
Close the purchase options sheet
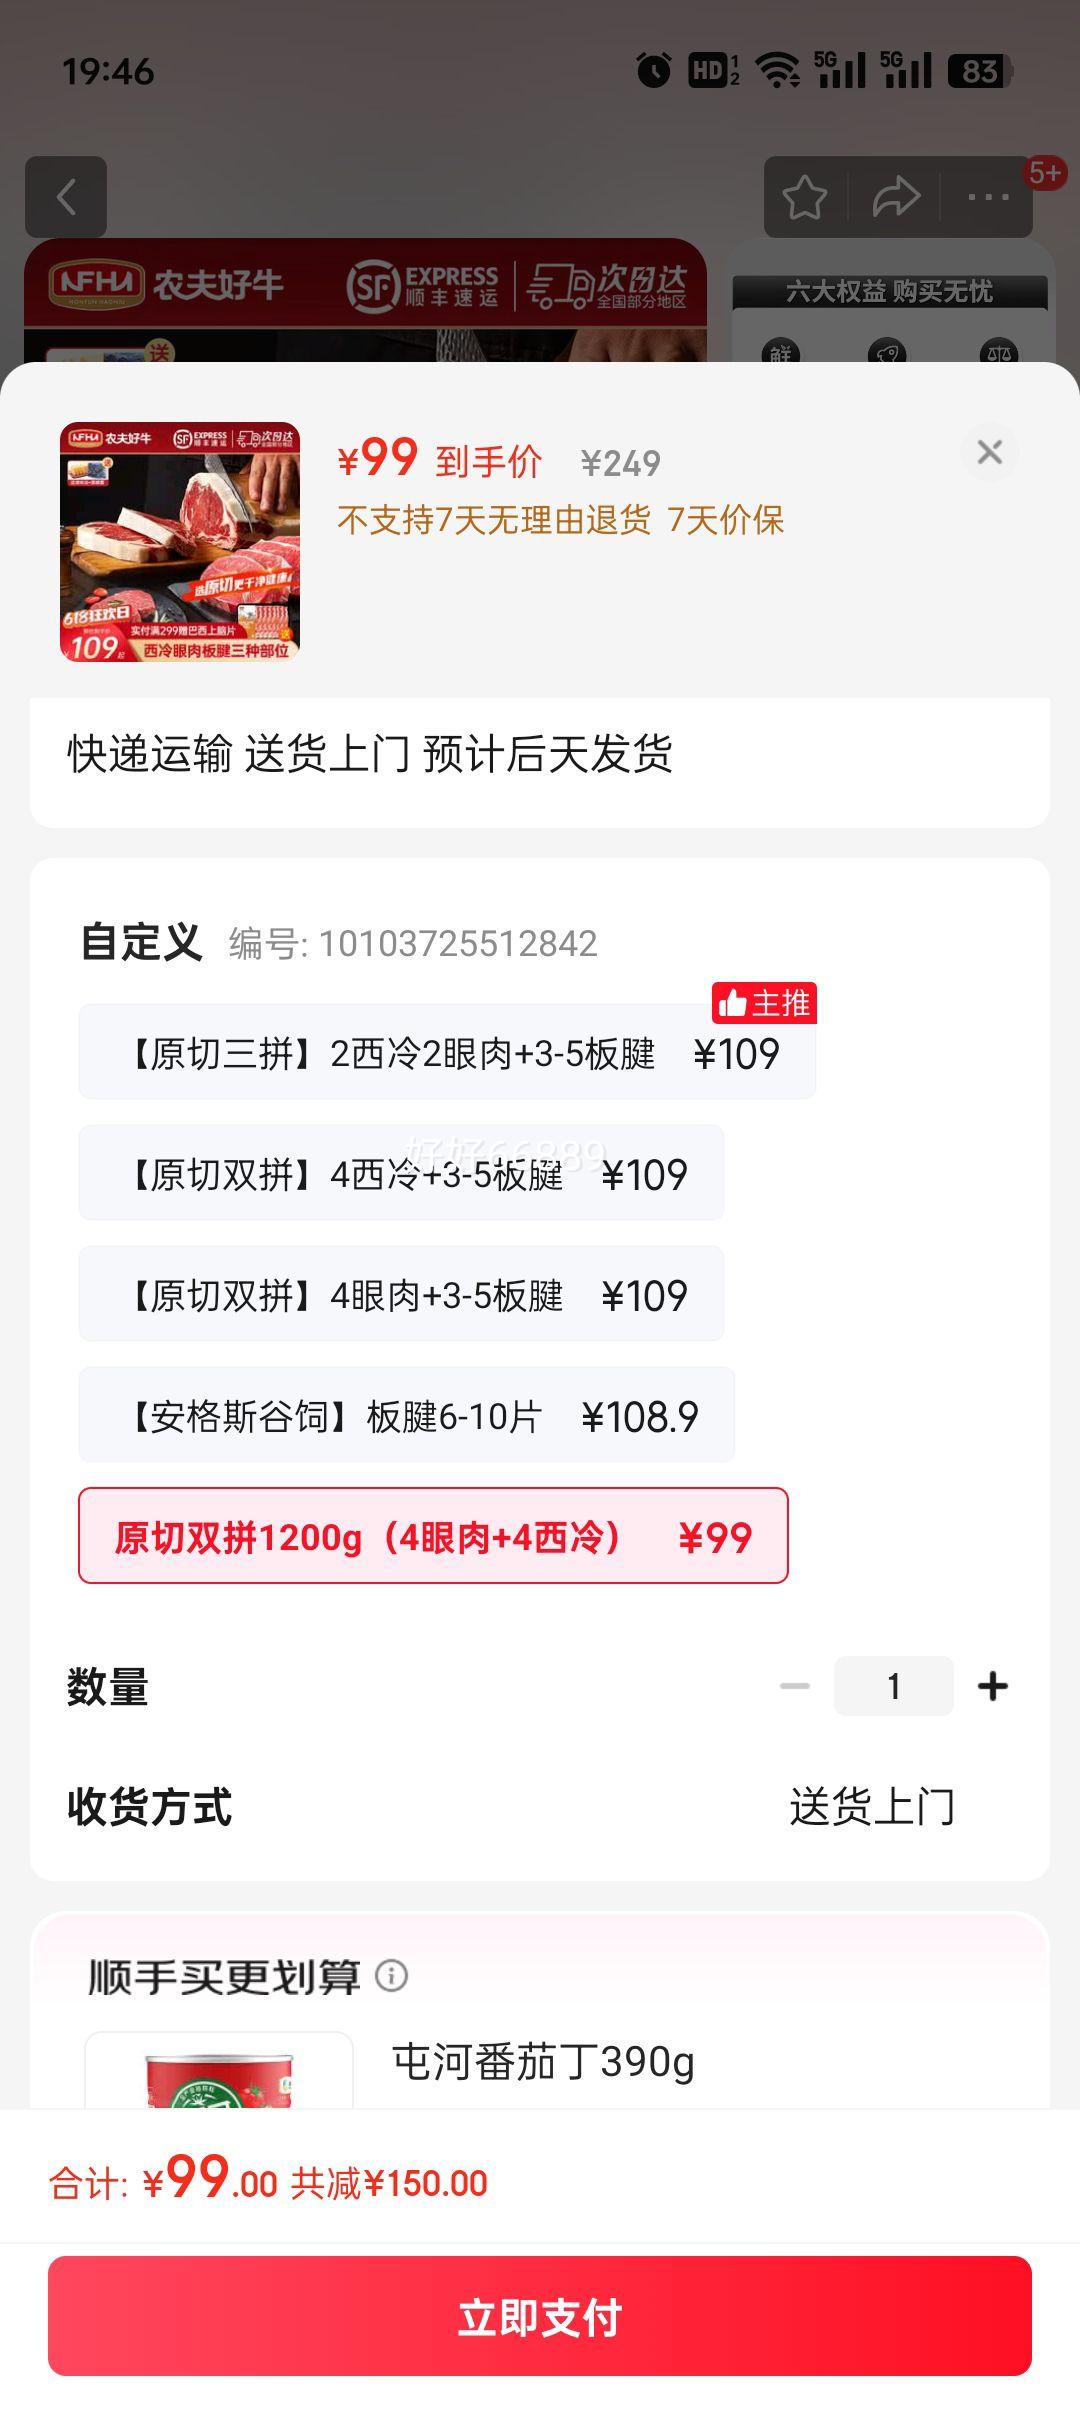[990, 452]
